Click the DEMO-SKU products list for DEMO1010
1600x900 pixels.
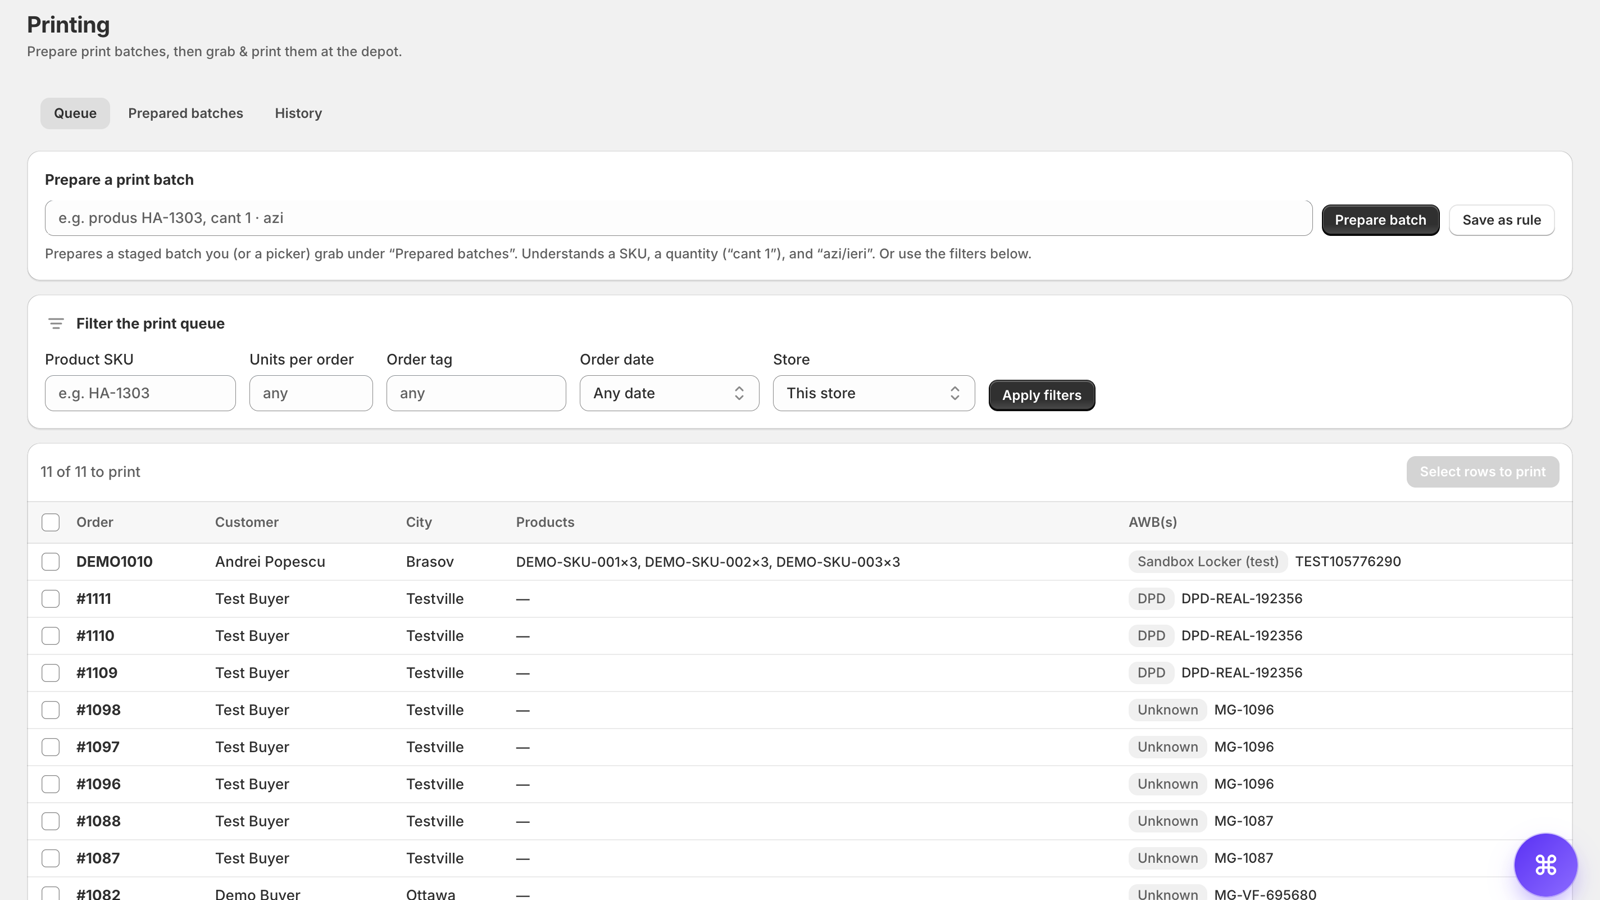708,562
